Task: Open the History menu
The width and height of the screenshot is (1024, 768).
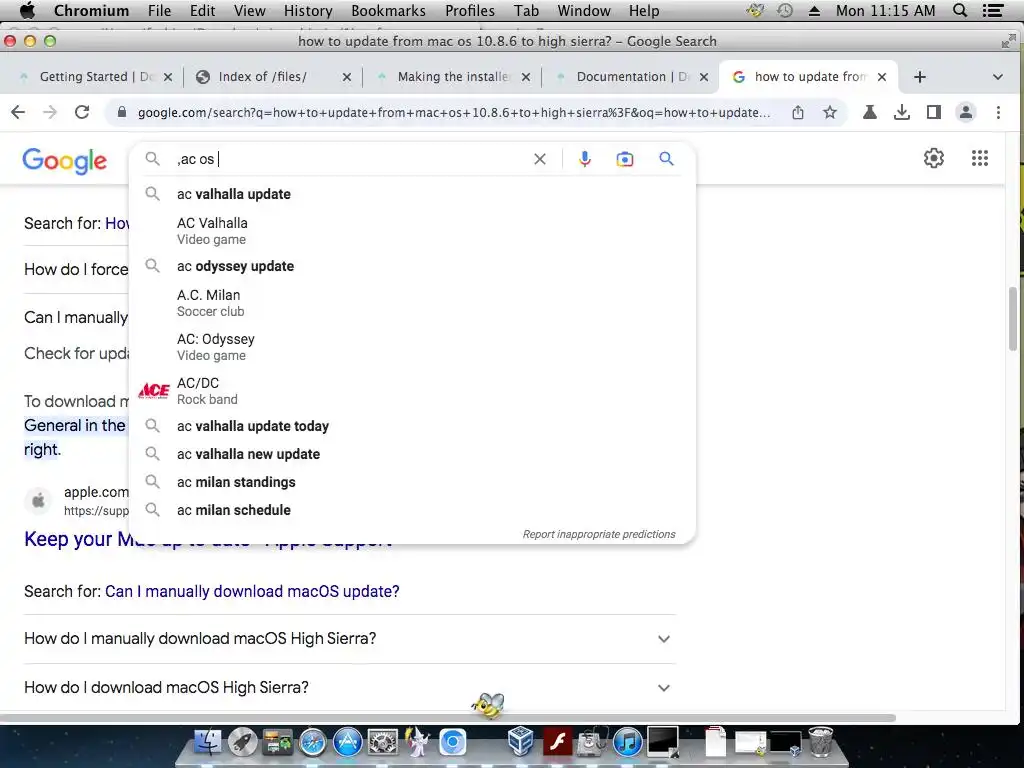Action: (x=308, y=10)
